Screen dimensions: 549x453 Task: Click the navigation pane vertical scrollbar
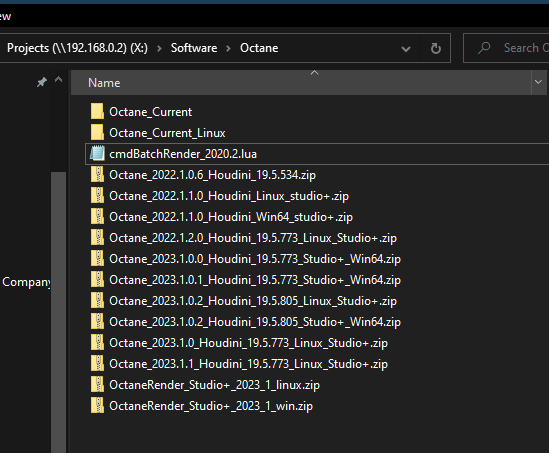click(58, 312)
